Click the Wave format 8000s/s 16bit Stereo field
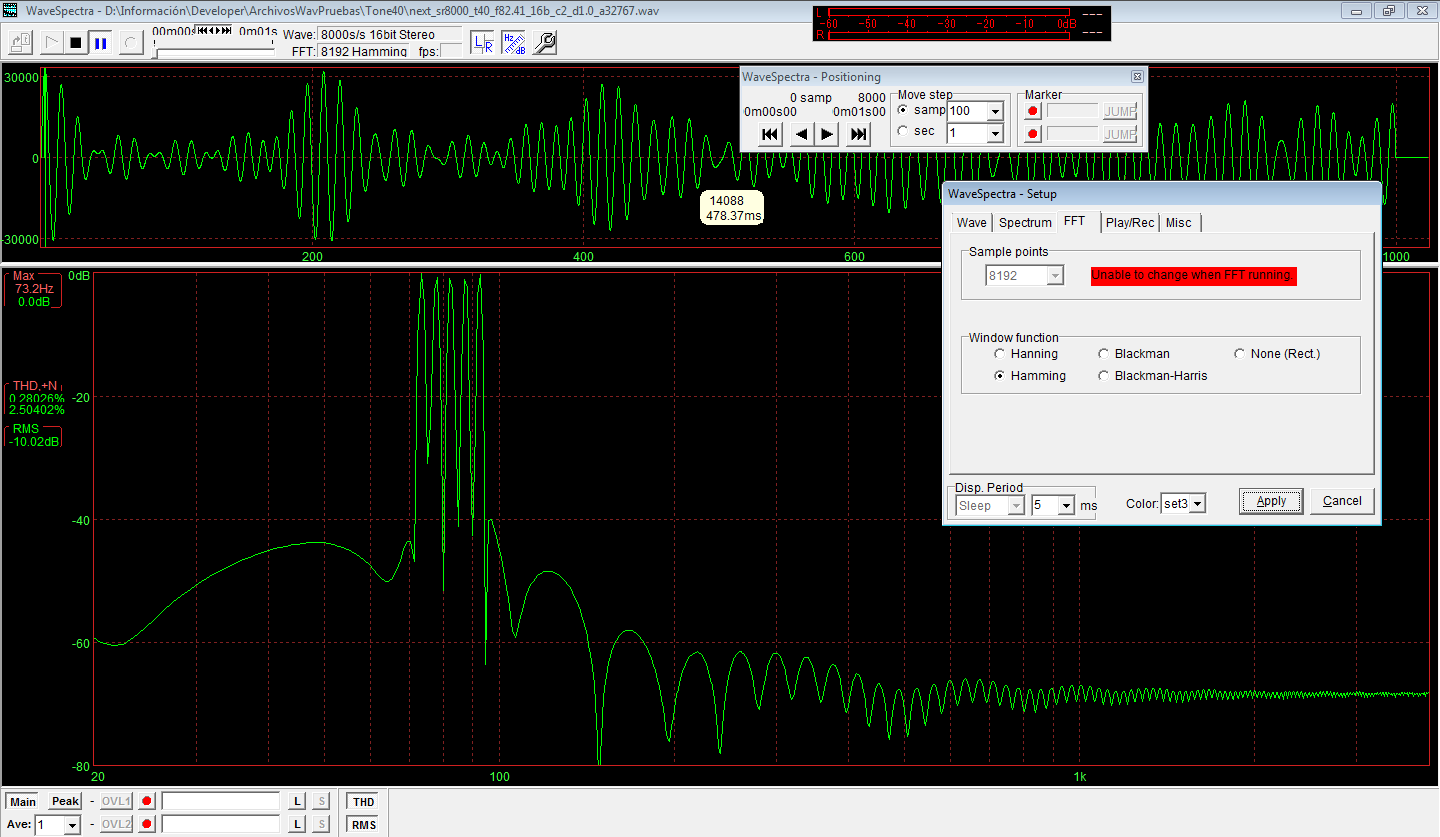 [392, 35]
